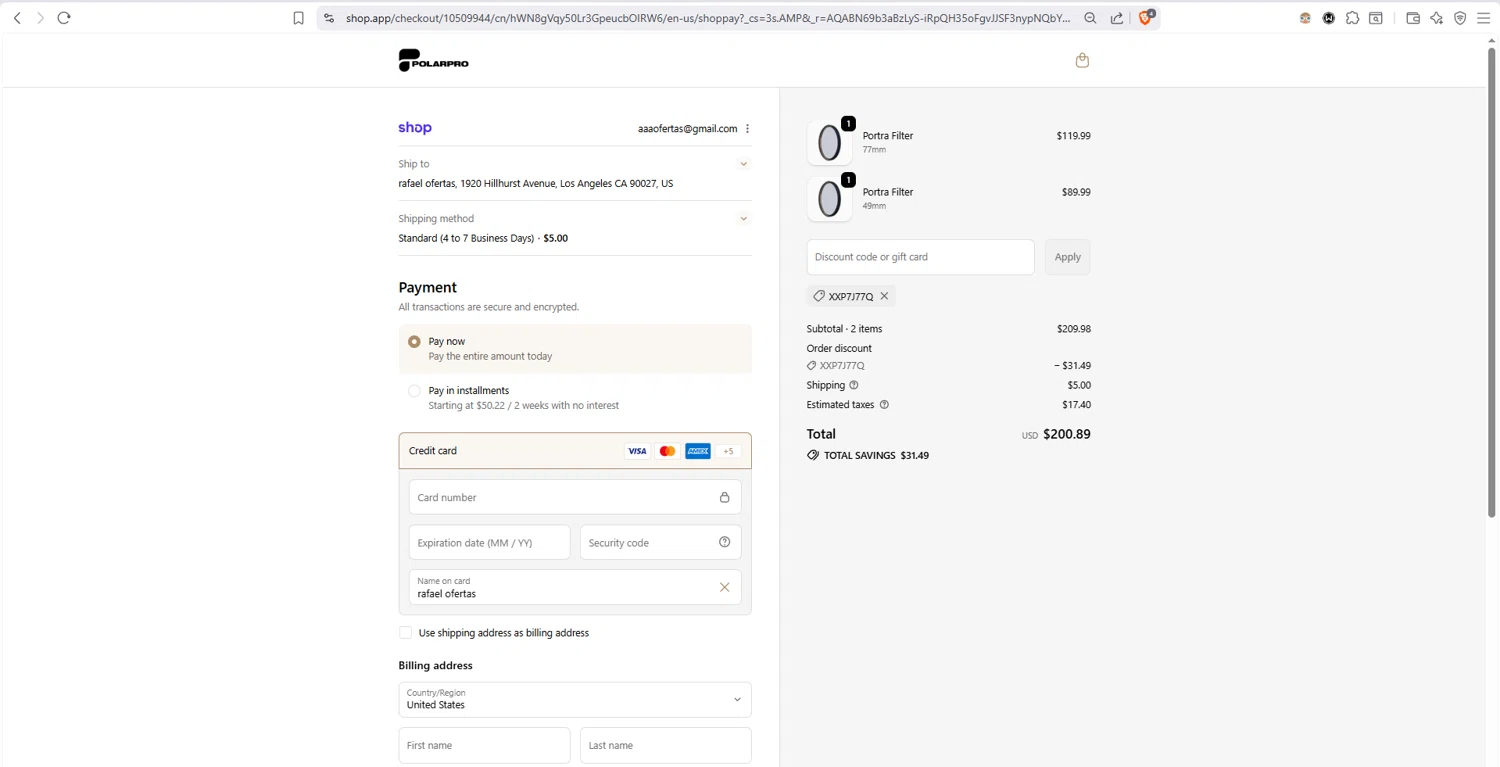
Task: Share this page via the share icon
Action: pyautogui.click(x=1117, y=18)
